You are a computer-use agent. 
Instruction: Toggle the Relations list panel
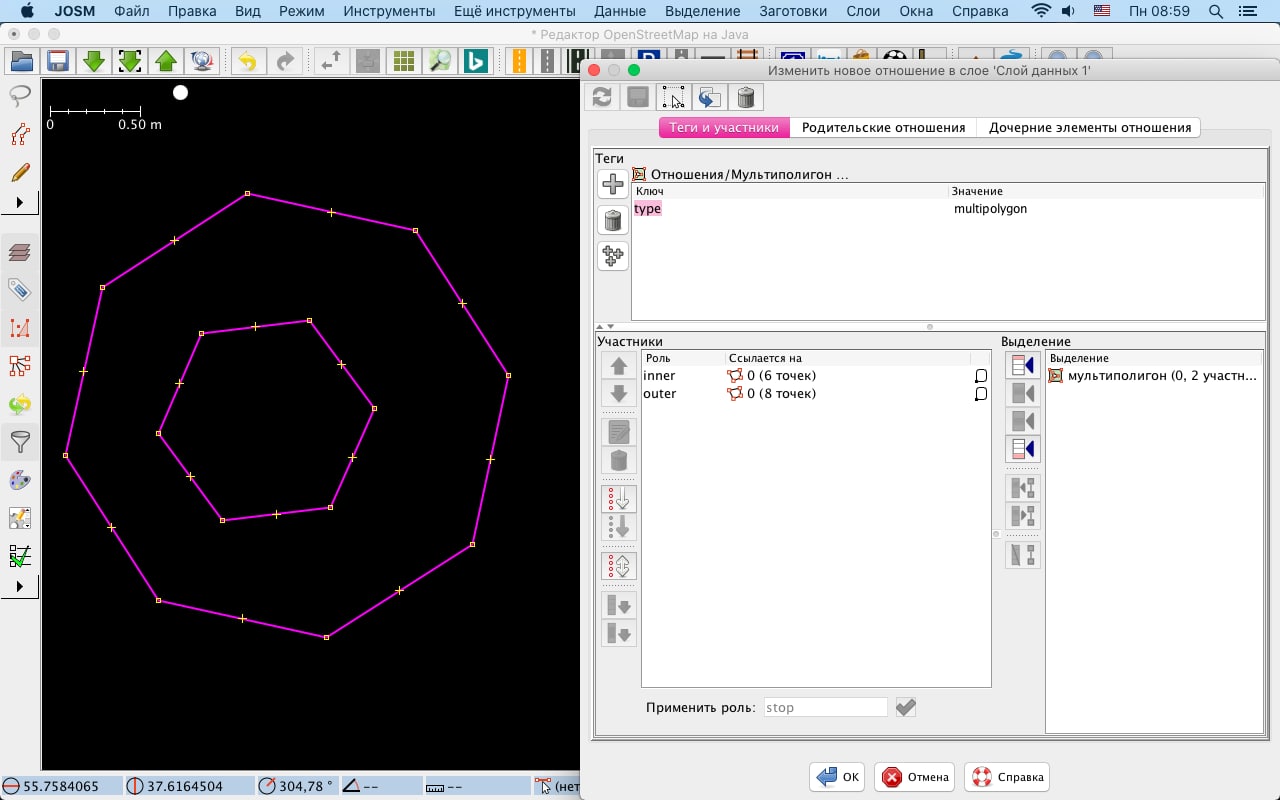[20, 366]
